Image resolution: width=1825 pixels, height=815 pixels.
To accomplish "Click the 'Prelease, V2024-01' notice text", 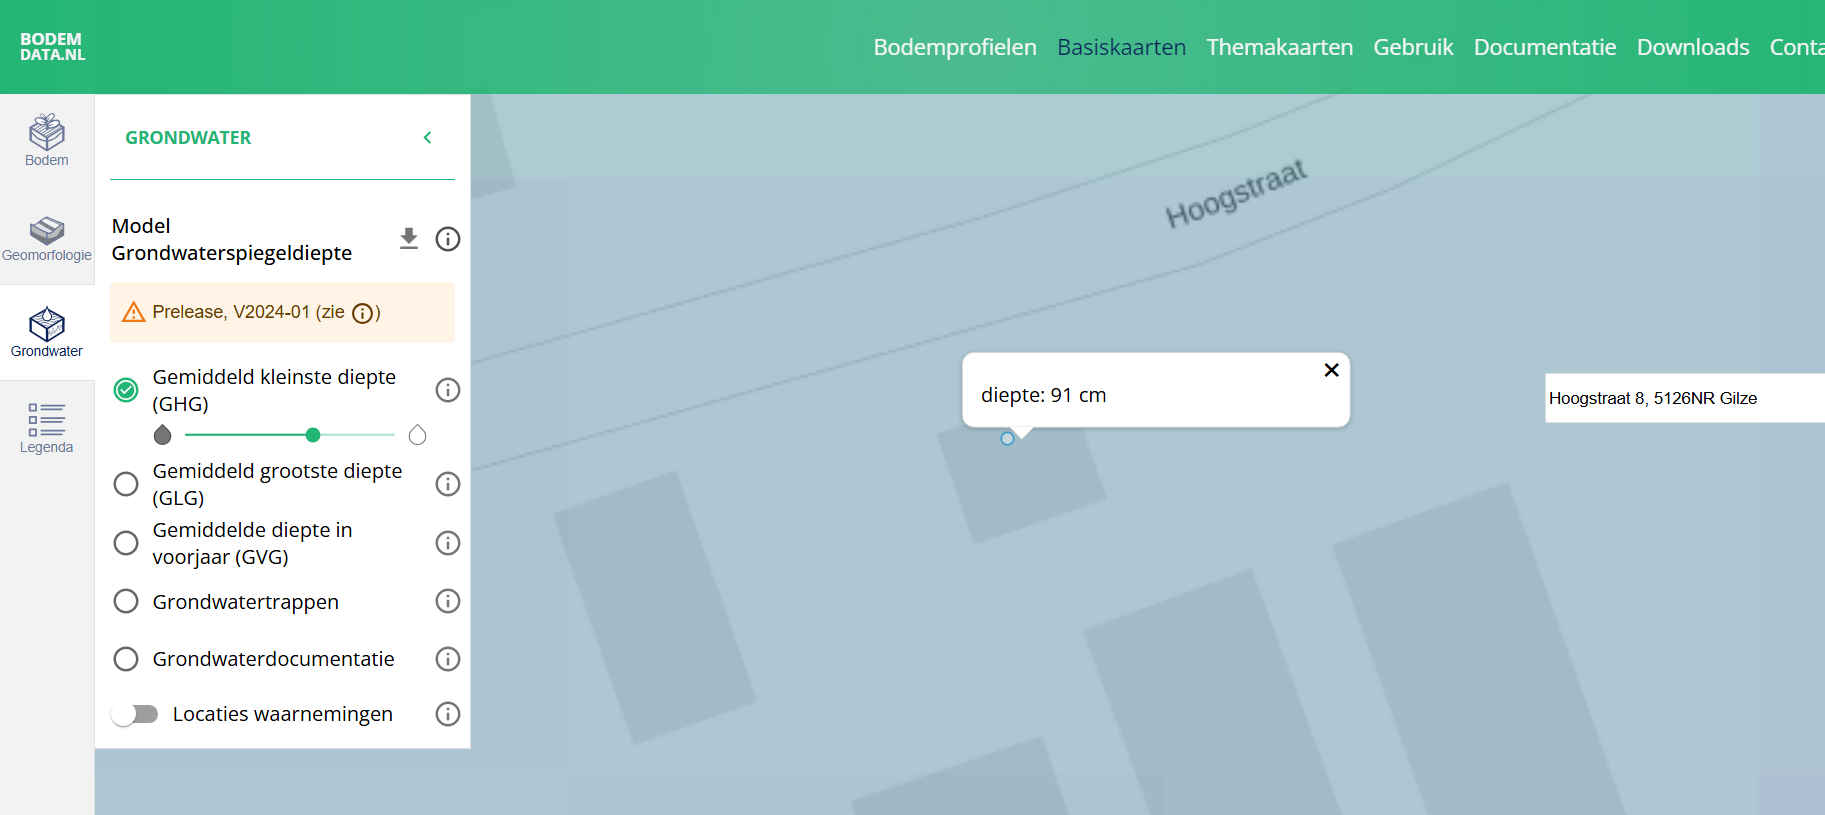I will (231, 312).
